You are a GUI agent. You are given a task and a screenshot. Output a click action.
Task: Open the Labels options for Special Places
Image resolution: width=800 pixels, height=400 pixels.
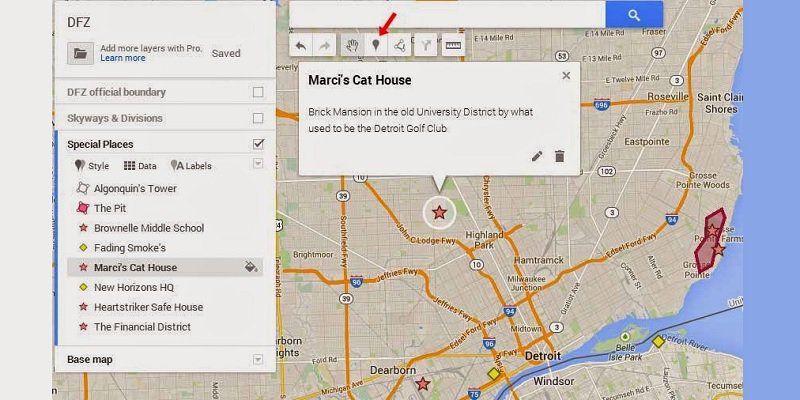[191, 166]
